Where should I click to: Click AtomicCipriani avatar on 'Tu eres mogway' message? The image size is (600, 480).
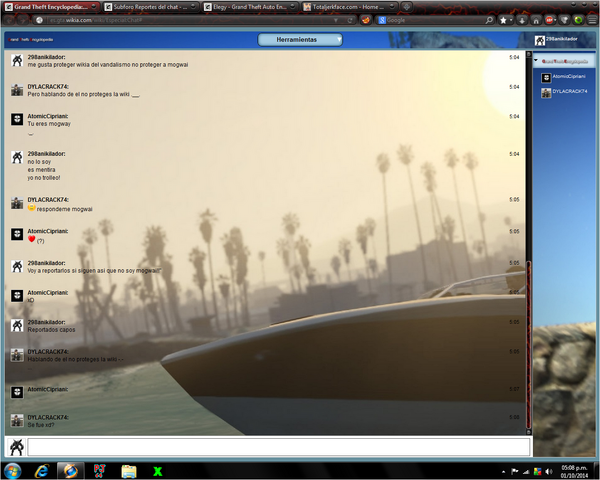(x=17, y=119)
